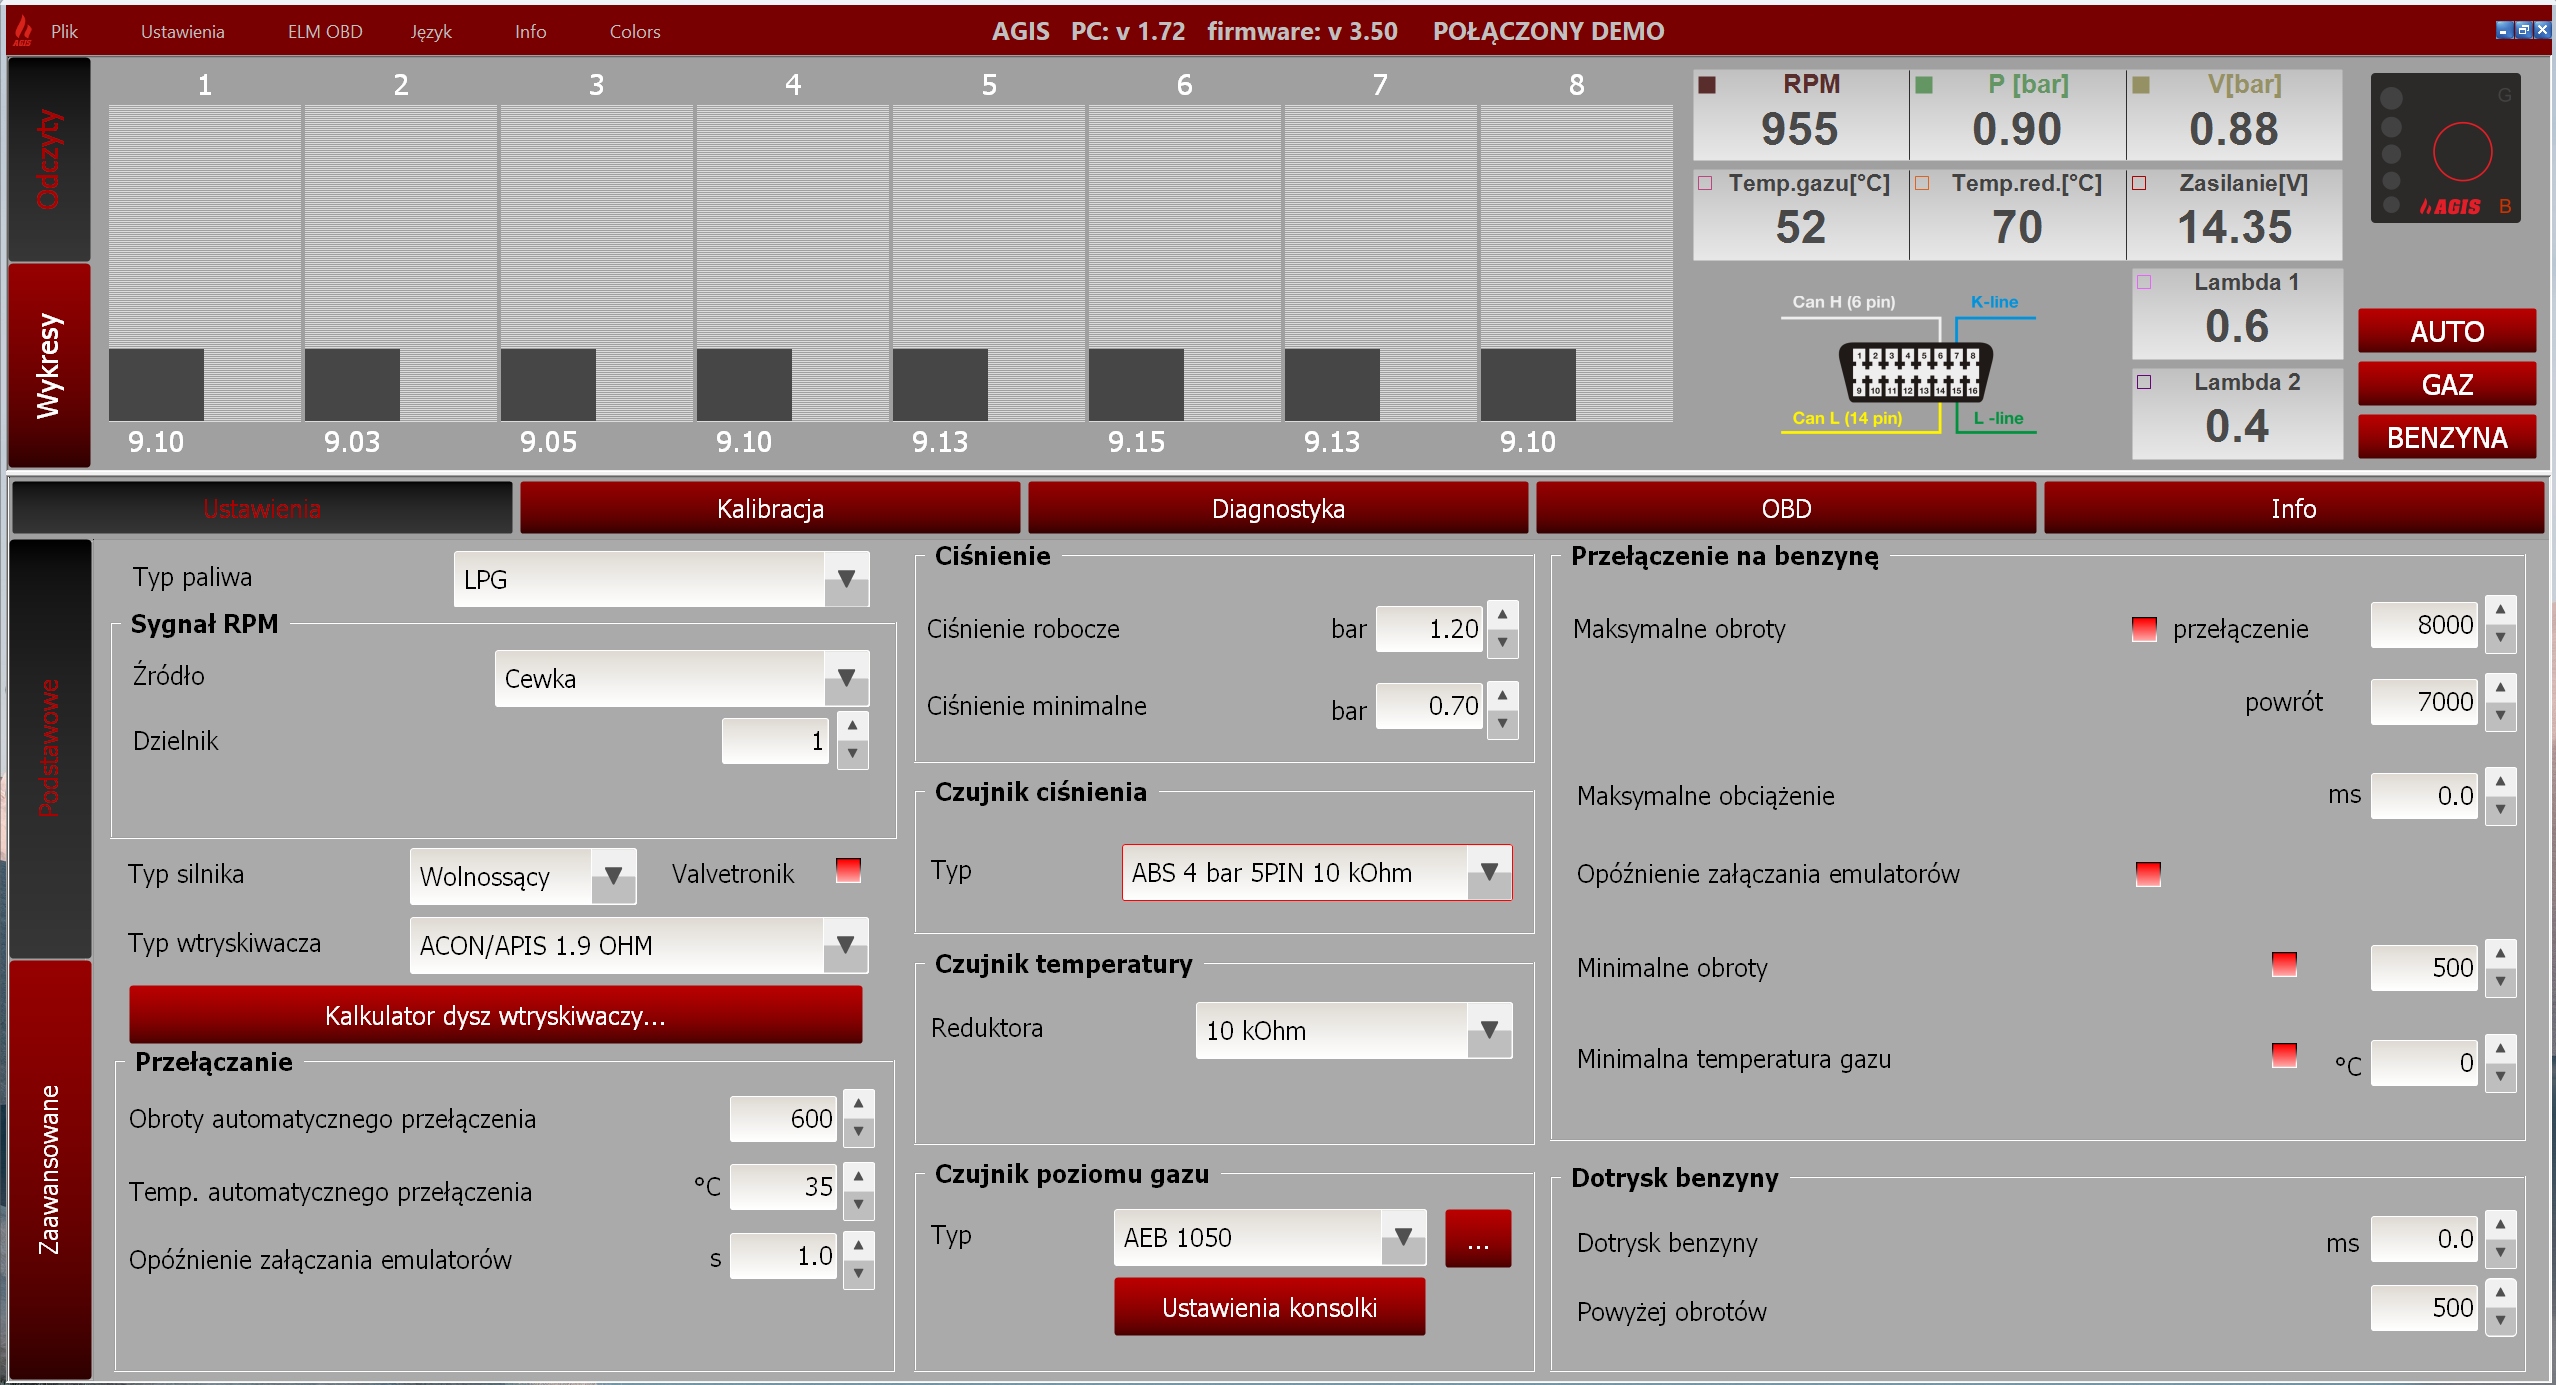Click Kalkulator dysz wtryskiwaczy button
Screen dimensions: 2556x1385
[x=495, y=1016]
